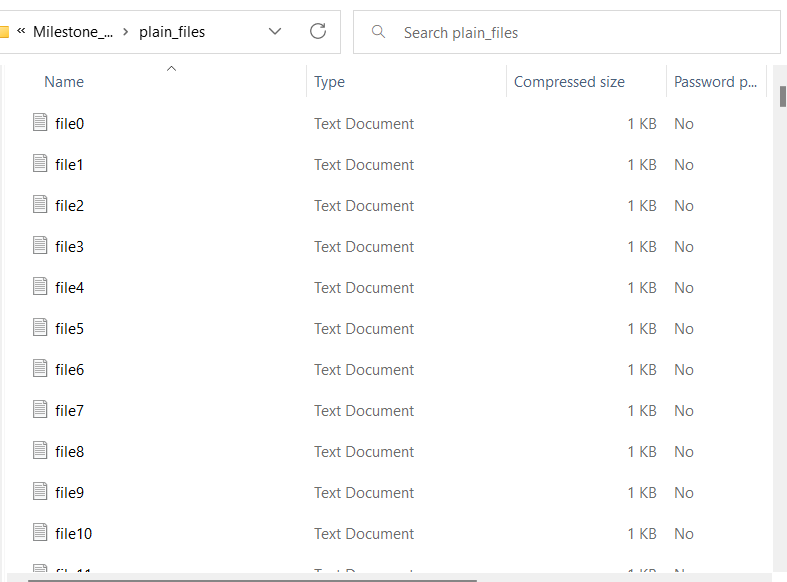
Task: Click the magnifier search icon
Action: 378,32
